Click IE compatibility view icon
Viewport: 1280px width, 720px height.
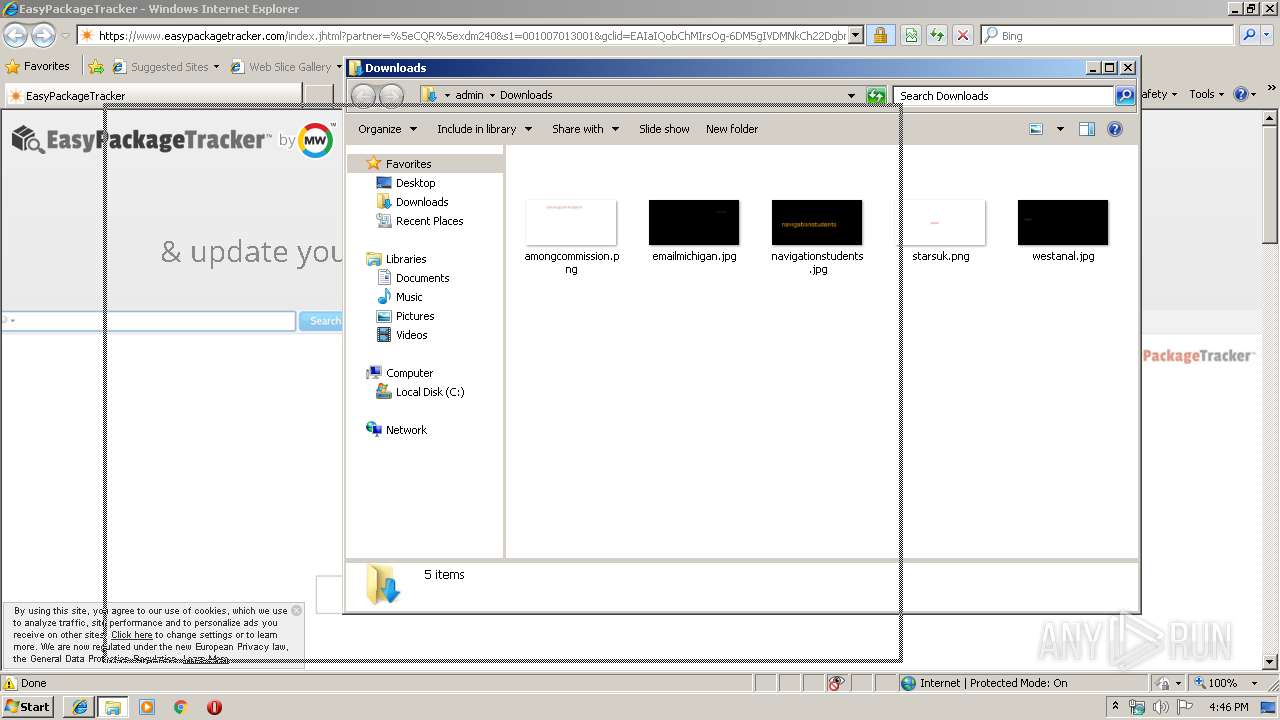910,36
